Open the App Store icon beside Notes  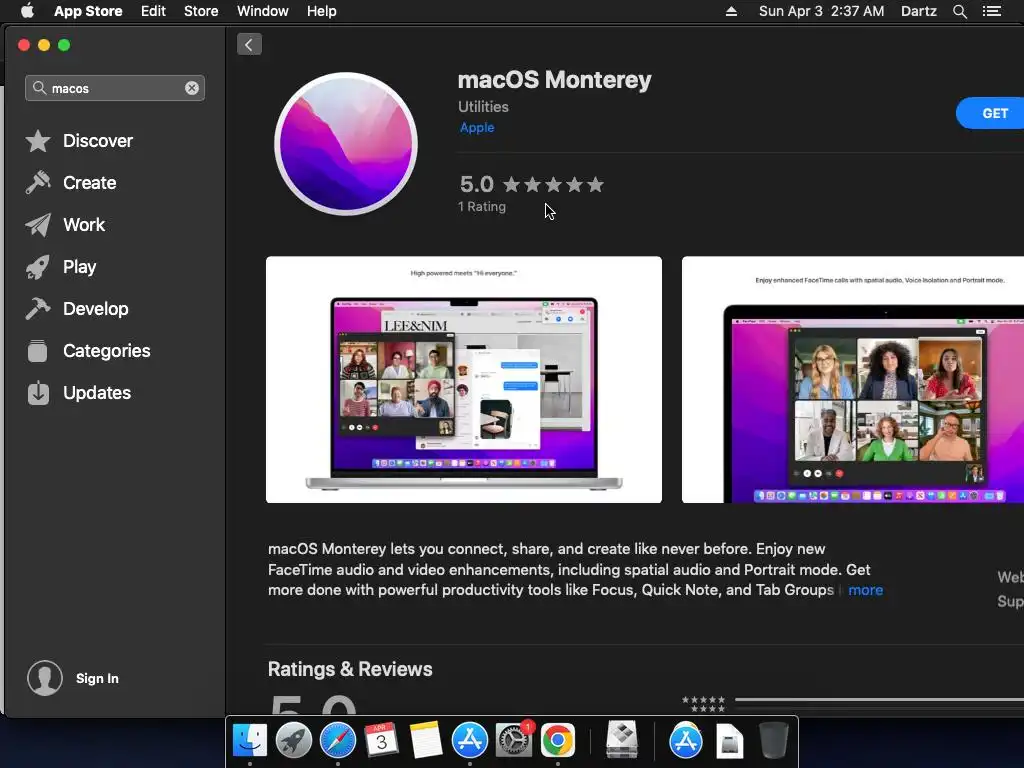(x=470, y=741)
